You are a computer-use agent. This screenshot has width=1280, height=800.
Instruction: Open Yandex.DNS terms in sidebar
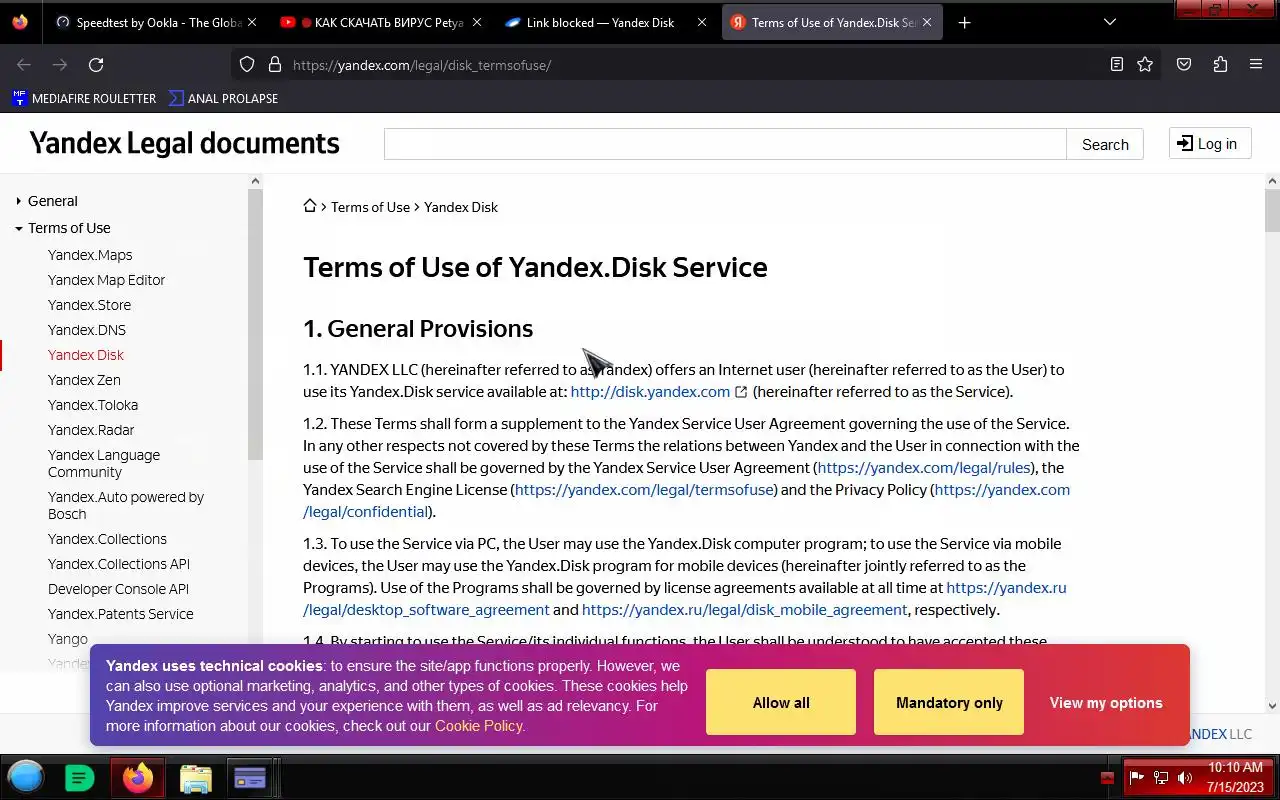(87, 330)
